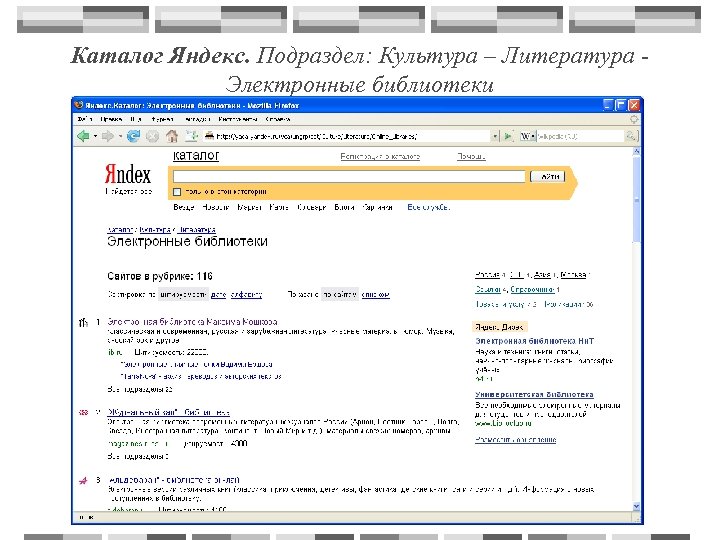Click the 'Разместить объявление' link
720x540 pixels.
[x=516, y=440]
